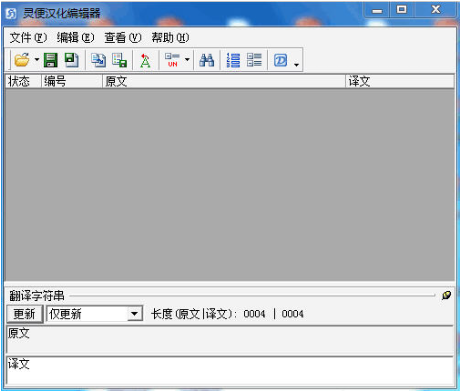
Task: Open the 文件(F) menu
Action: pyautogui.click(x=28, y=38)
